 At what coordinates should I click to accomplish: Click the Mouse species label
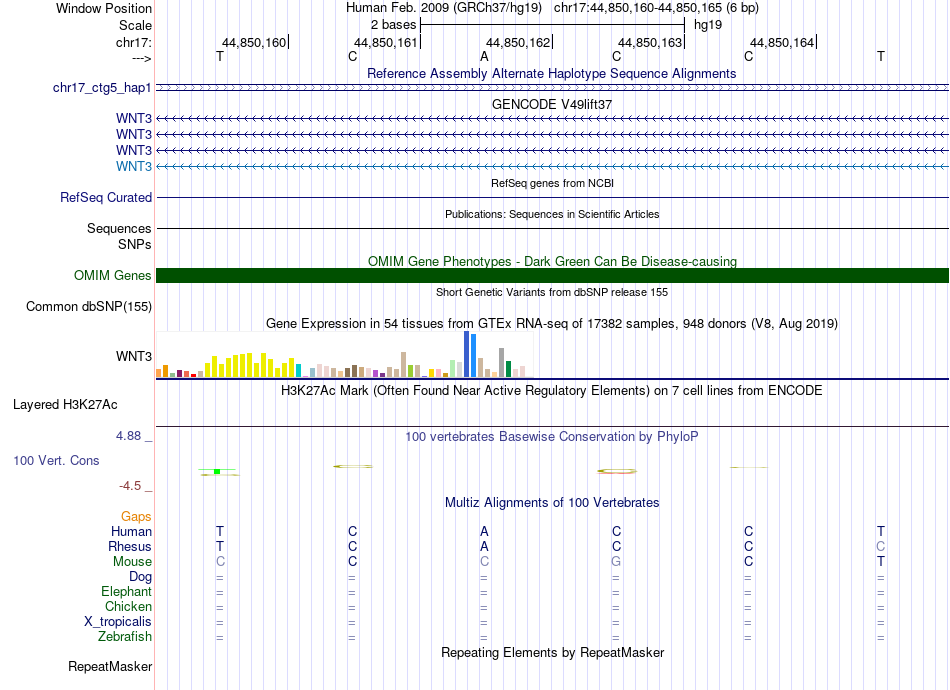[x=132, y=562]
